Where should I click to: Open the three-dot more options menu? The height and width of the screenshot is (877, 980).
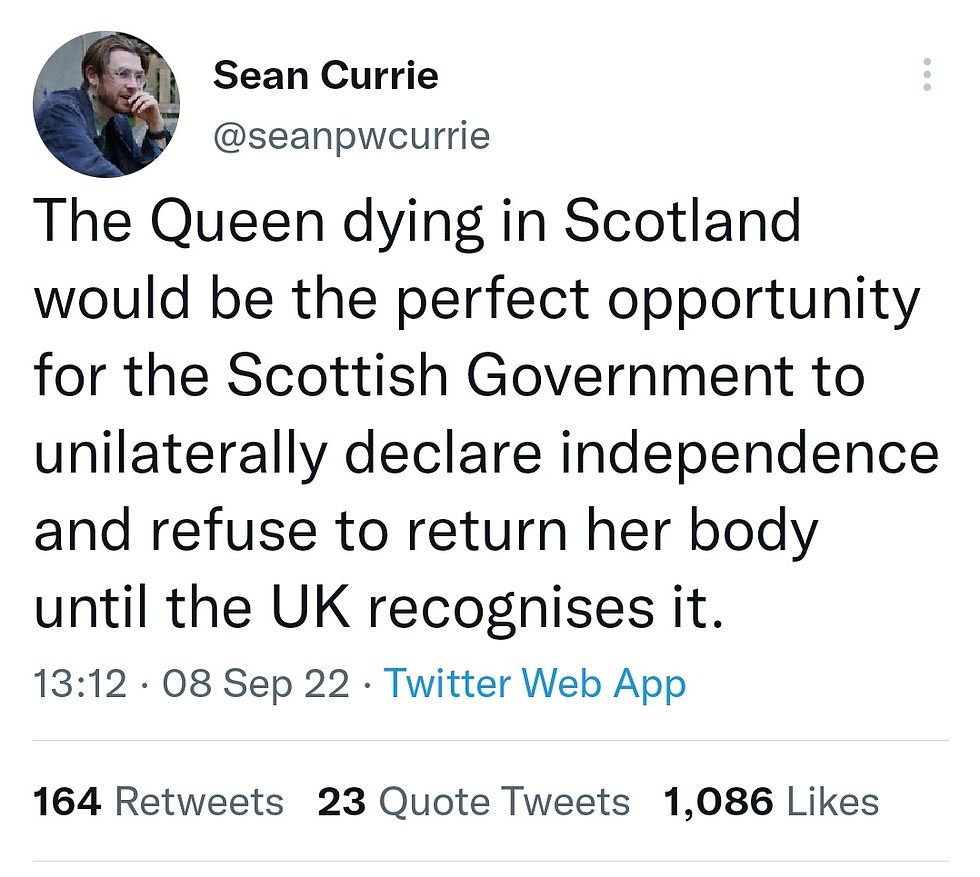click(927, 75)
